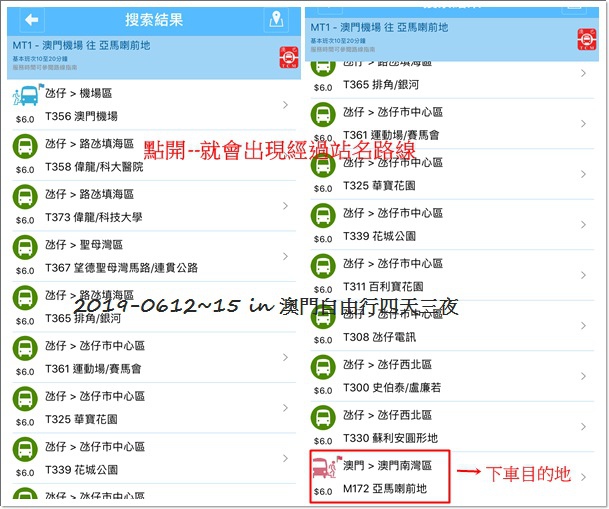
Task: Select the $6.0 fare beside M172 亞馬喇前地
Action: tap(323, 492)
